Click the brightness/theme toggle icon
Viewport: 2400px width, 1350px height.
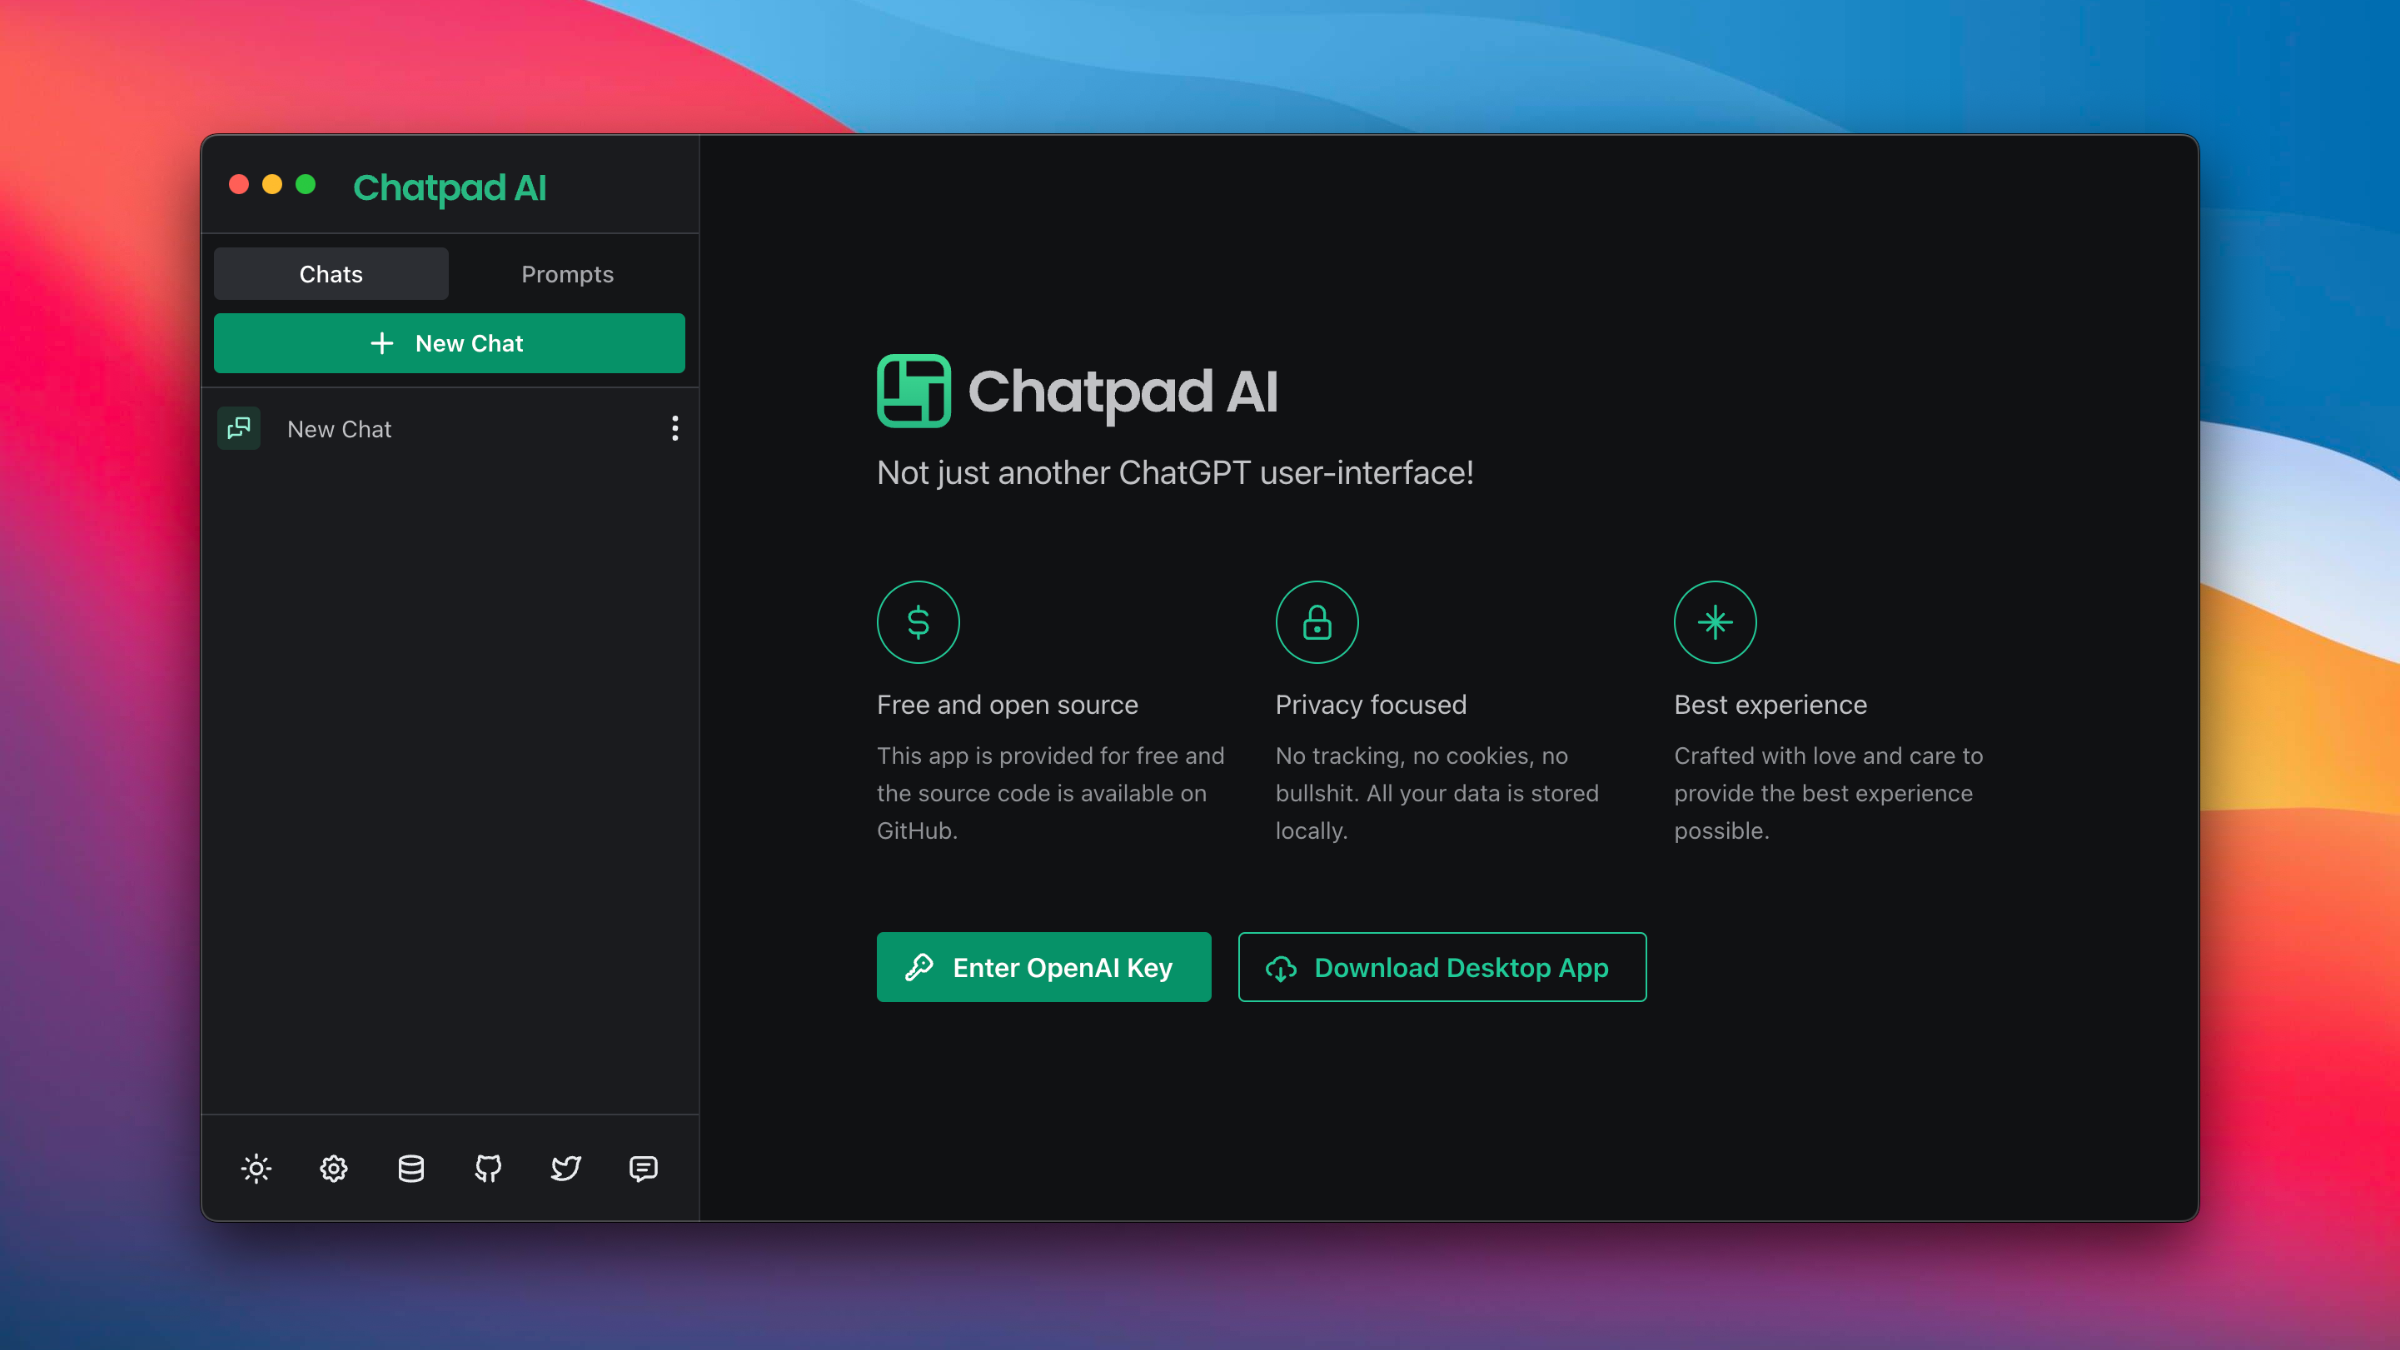(255, 1169)
